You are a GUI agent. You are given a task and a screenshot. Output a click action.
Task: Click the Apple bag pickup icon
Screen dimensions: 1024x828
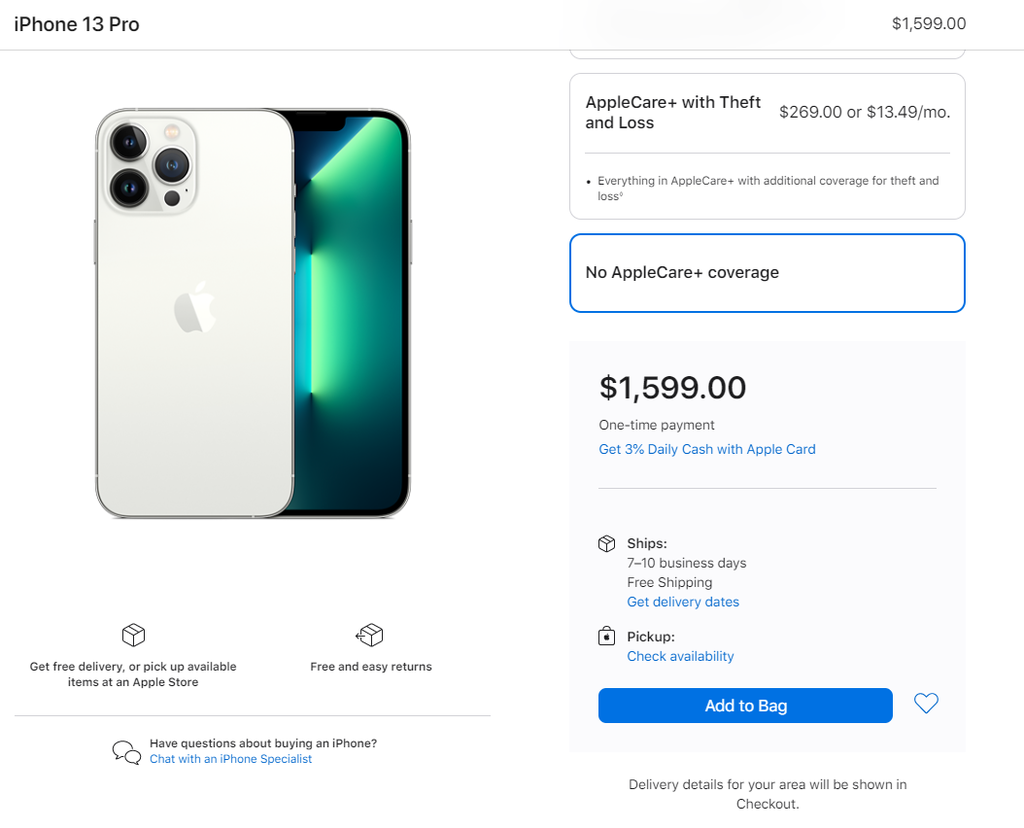coord(607,636)
